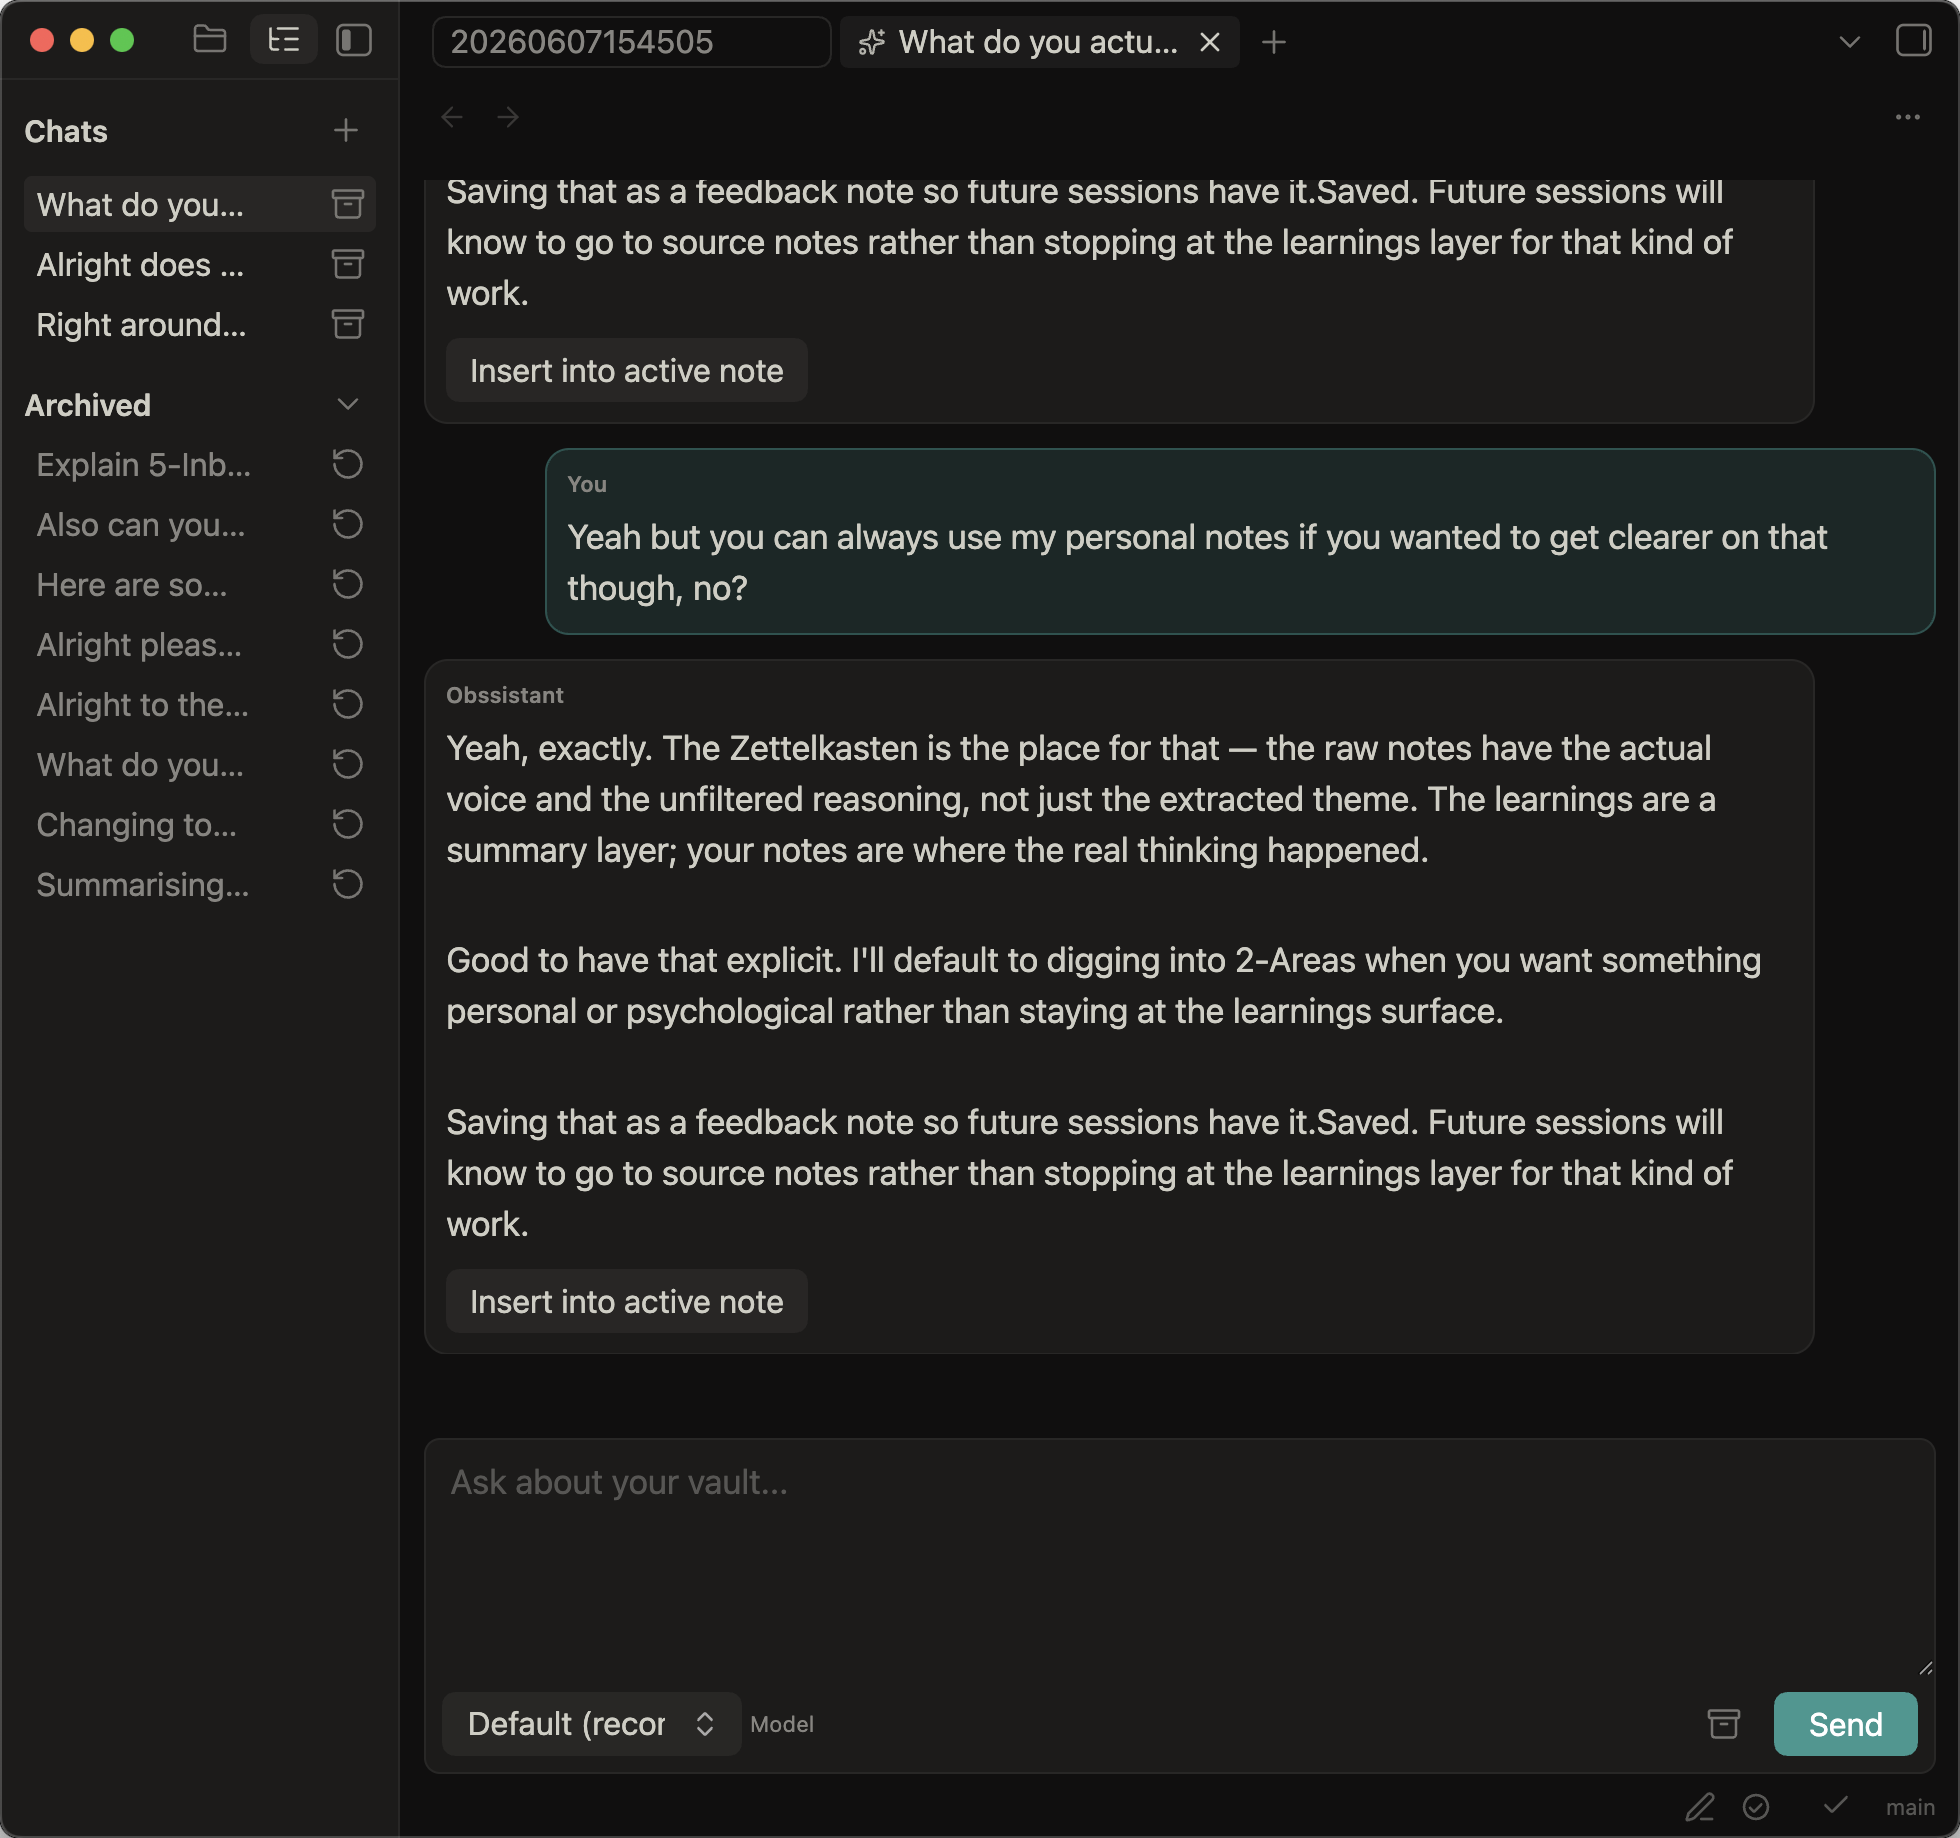Click the 'Archived' section heading
The width and height of the screenshot is (1960, 1838).
[88, 405]
